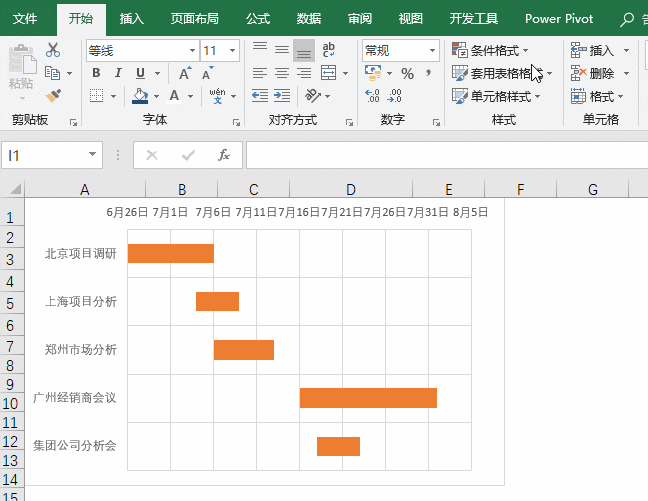
Task: Open the font name dropdown 等线
Action: pyautogui.click(x=191, y=50)
